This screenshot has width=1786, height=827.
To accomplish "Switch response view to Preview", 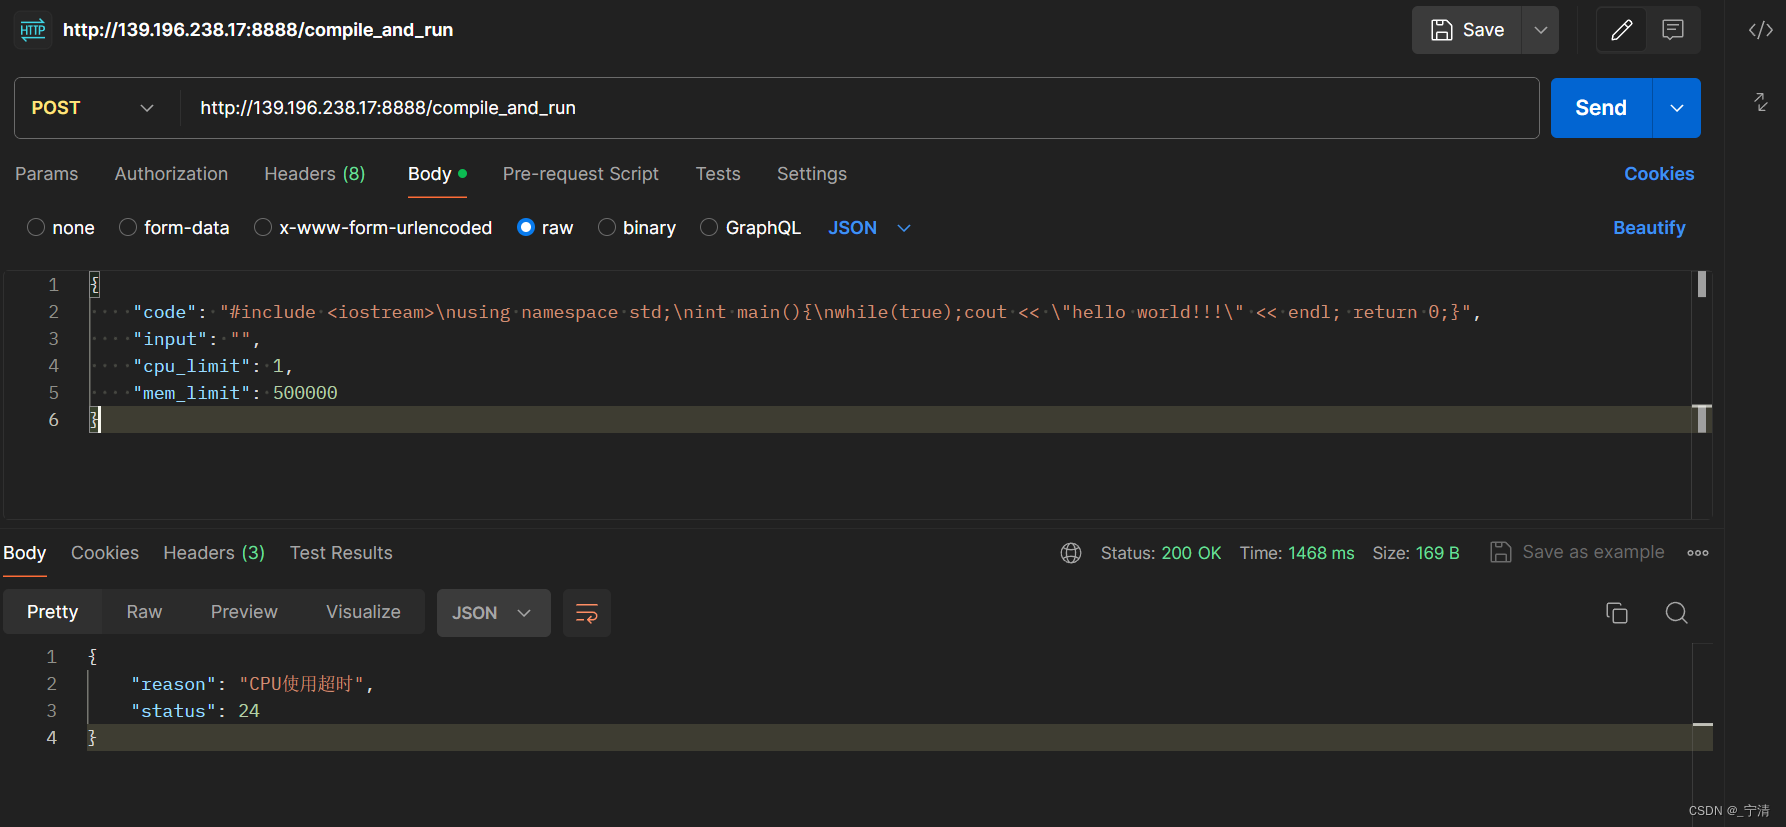I will tap(244, 612).
